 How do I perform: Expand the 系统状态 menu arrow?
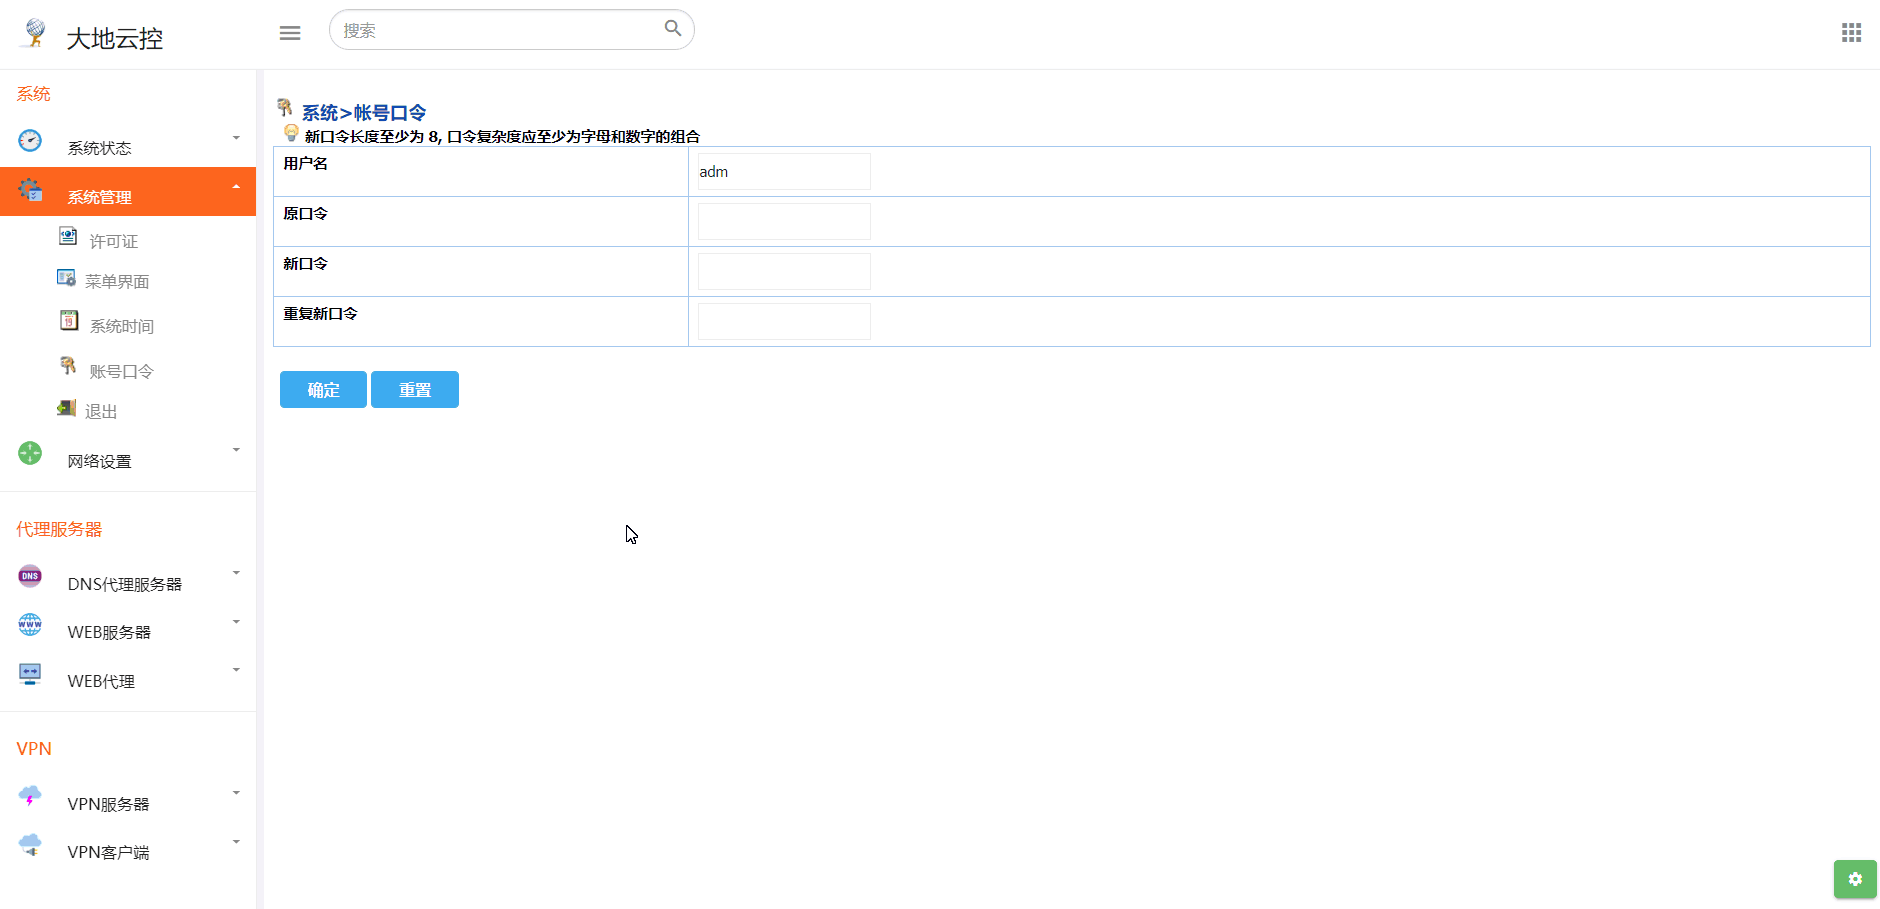click(x=236, y=138)
